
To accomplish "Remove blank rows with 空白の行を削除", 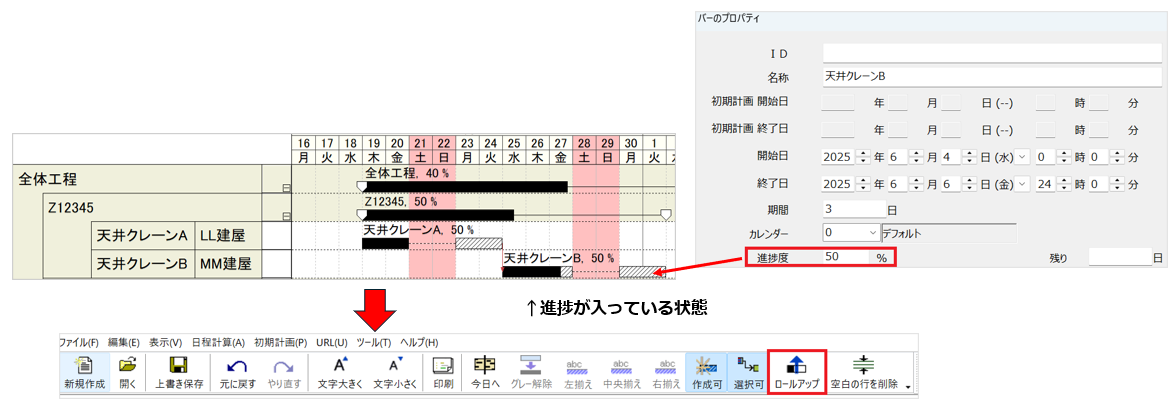I will point(864,372).
